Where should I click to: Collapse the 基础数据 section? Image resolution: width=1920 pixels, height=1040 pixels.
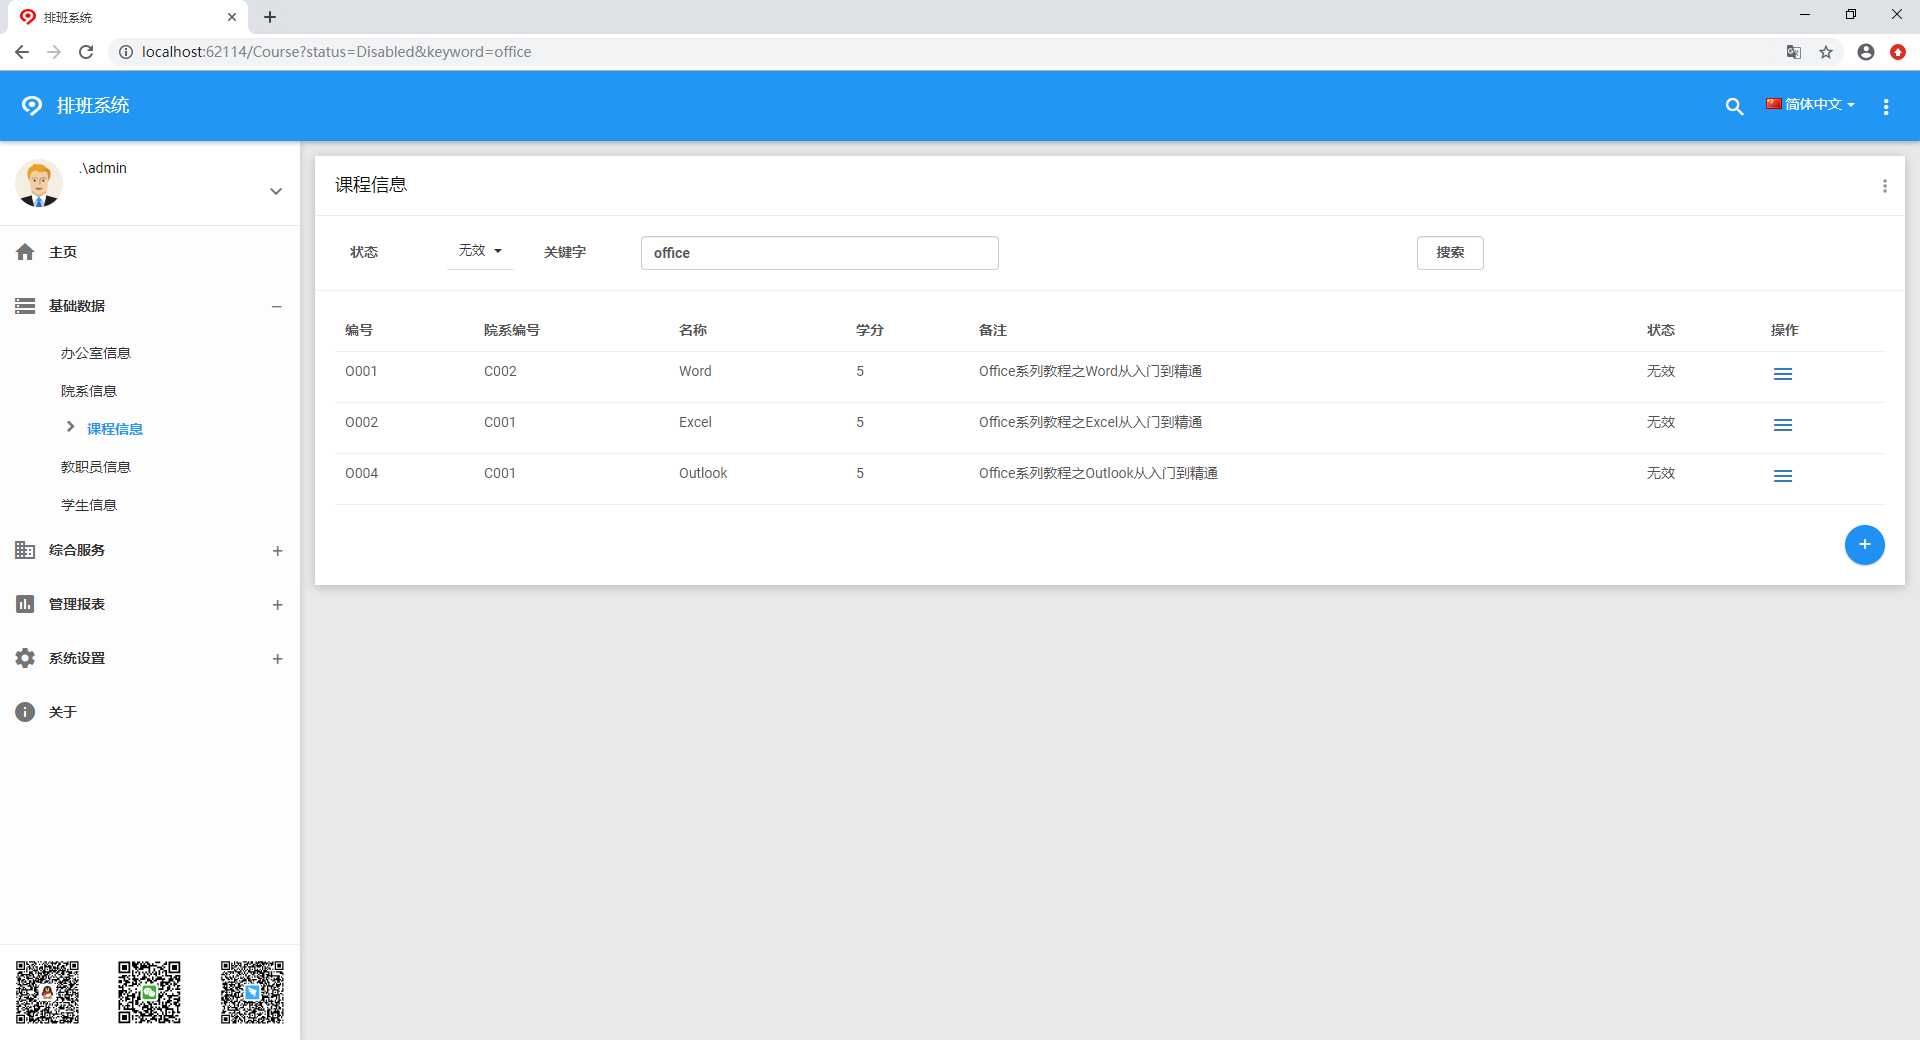pyautogui.click(x=277, y=306)
